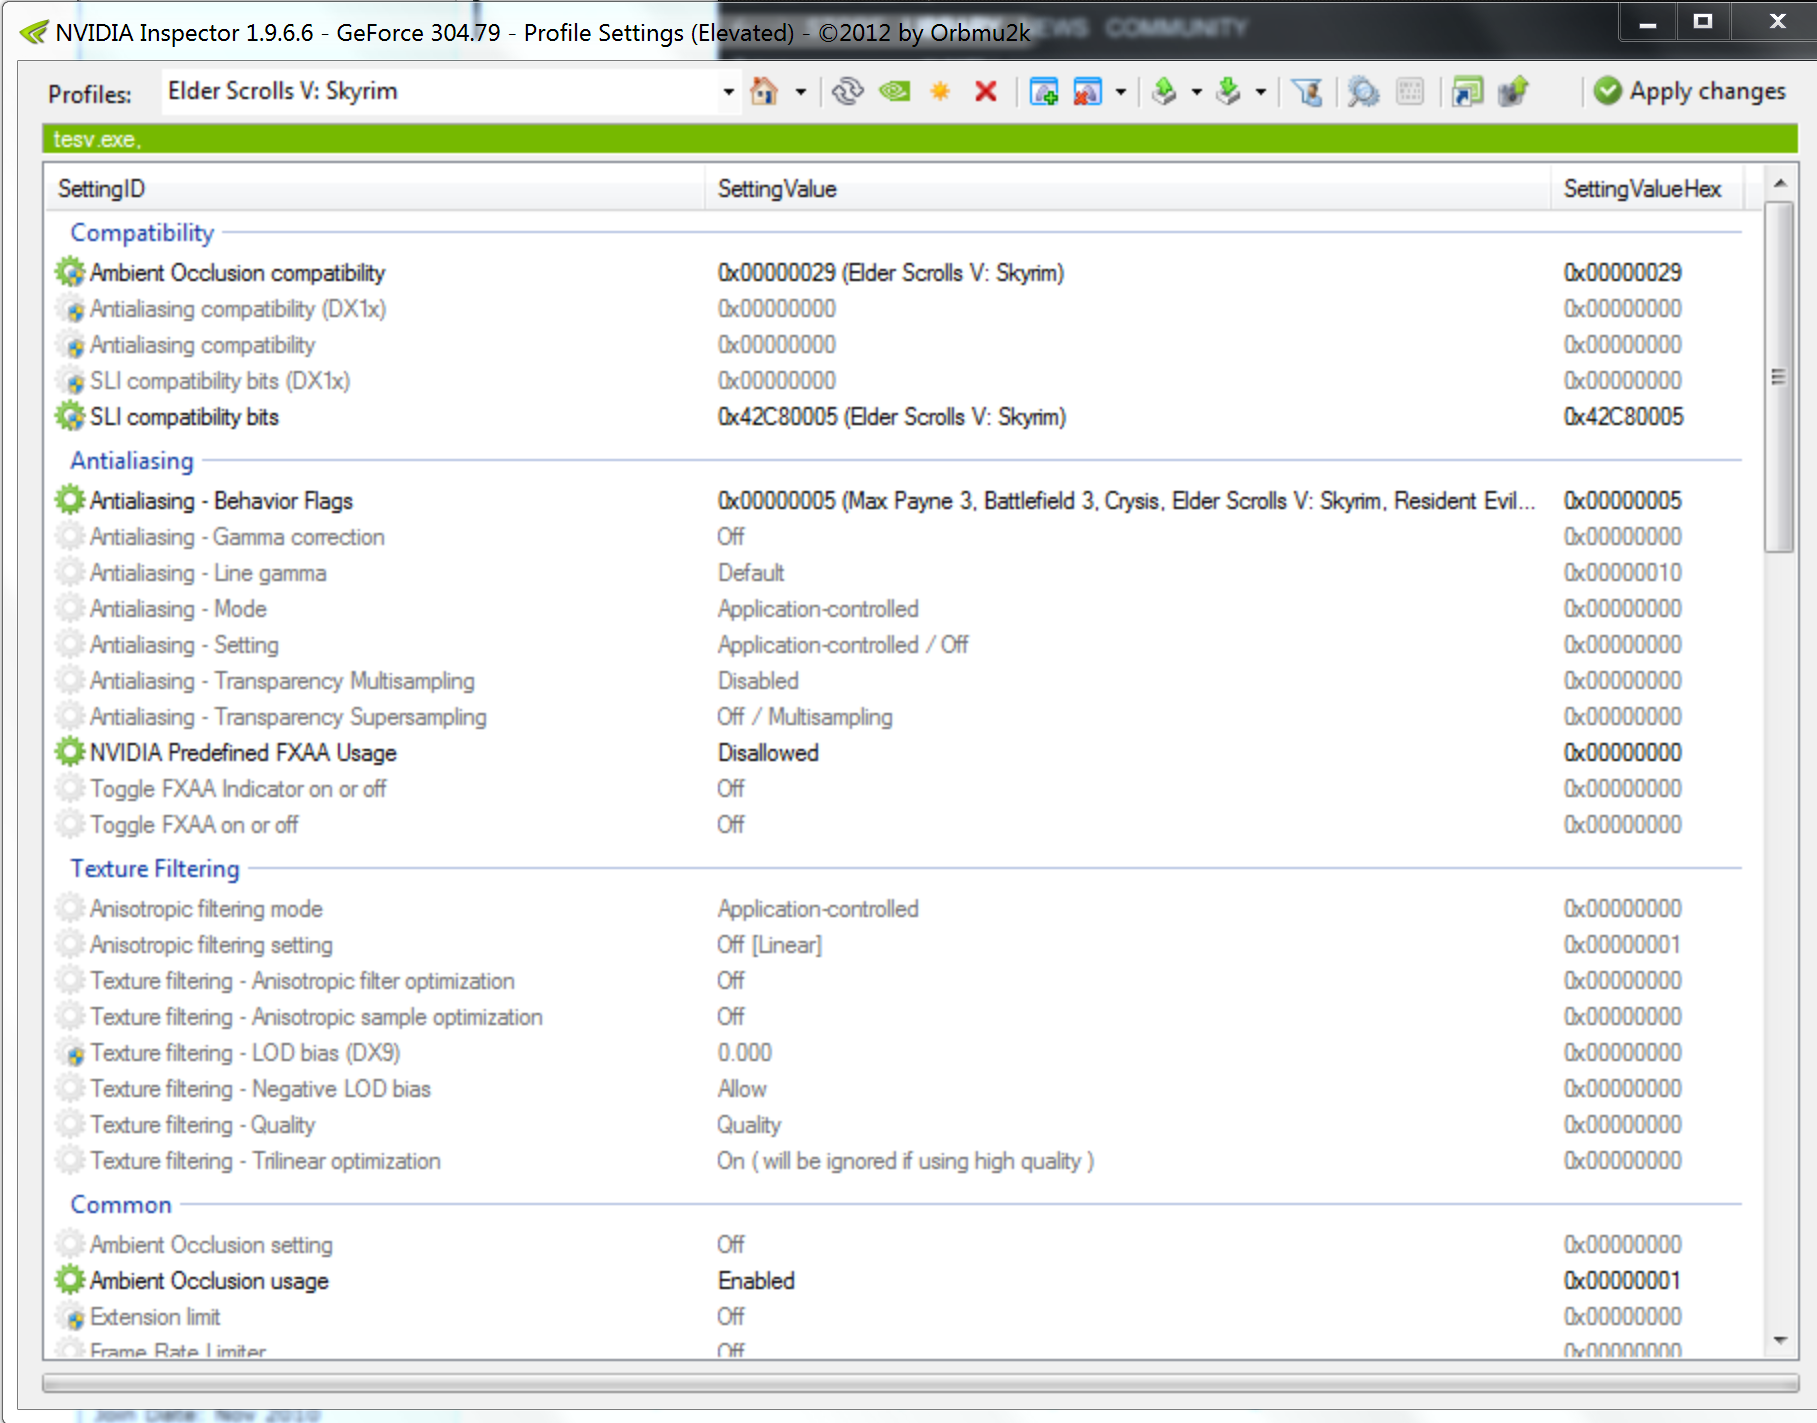Maximize the NVIDIA Inspector window
1817x1423 pixels.
(x=1703, y=21)
